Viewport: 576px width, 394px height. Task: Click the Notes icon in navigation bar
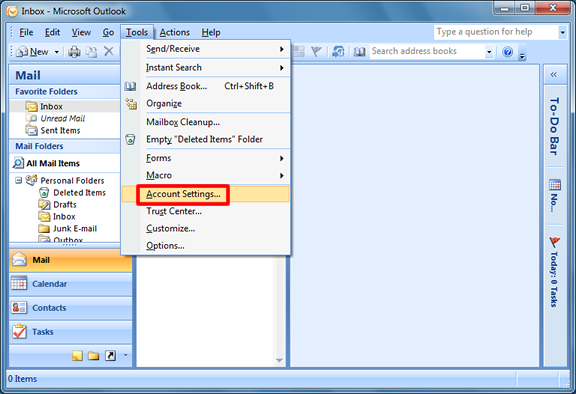pos(77,355)
